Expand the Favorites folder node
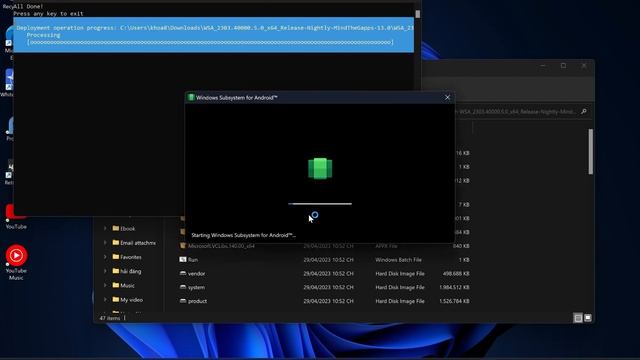This screenshot has height=360, width=640. (x=105, y=257)
